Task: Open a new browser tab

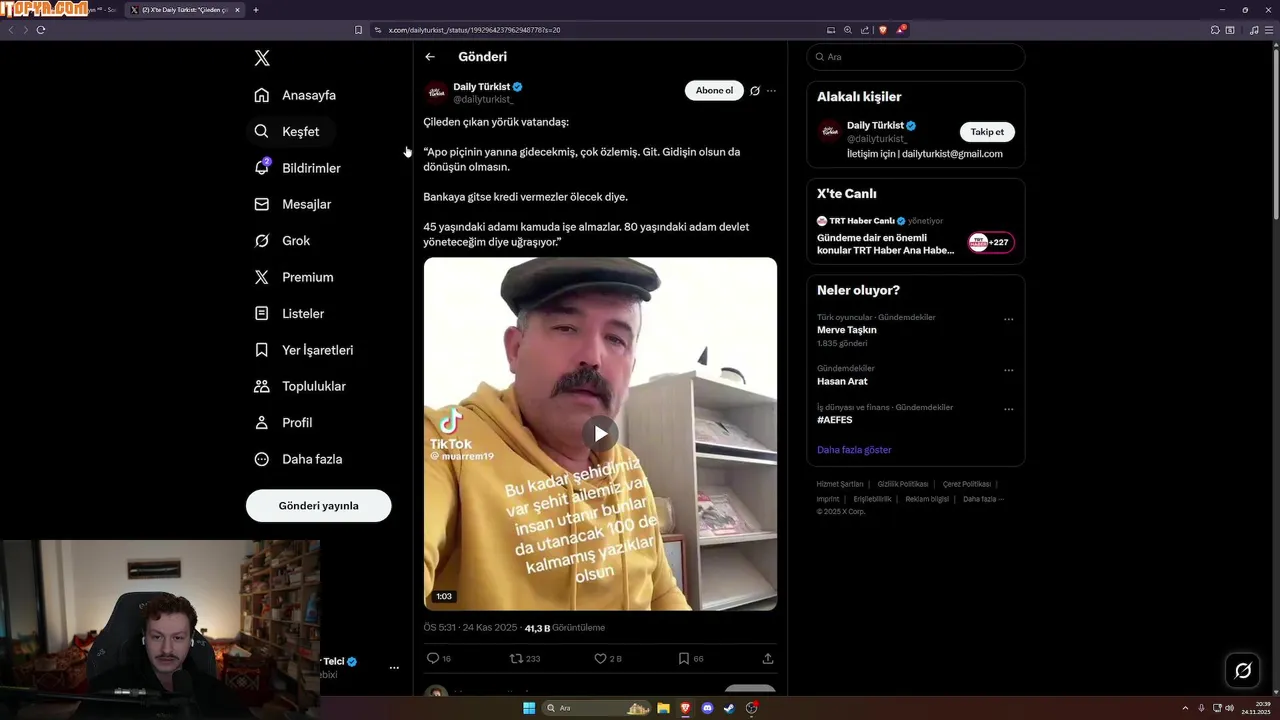Action: coord(256,10)
